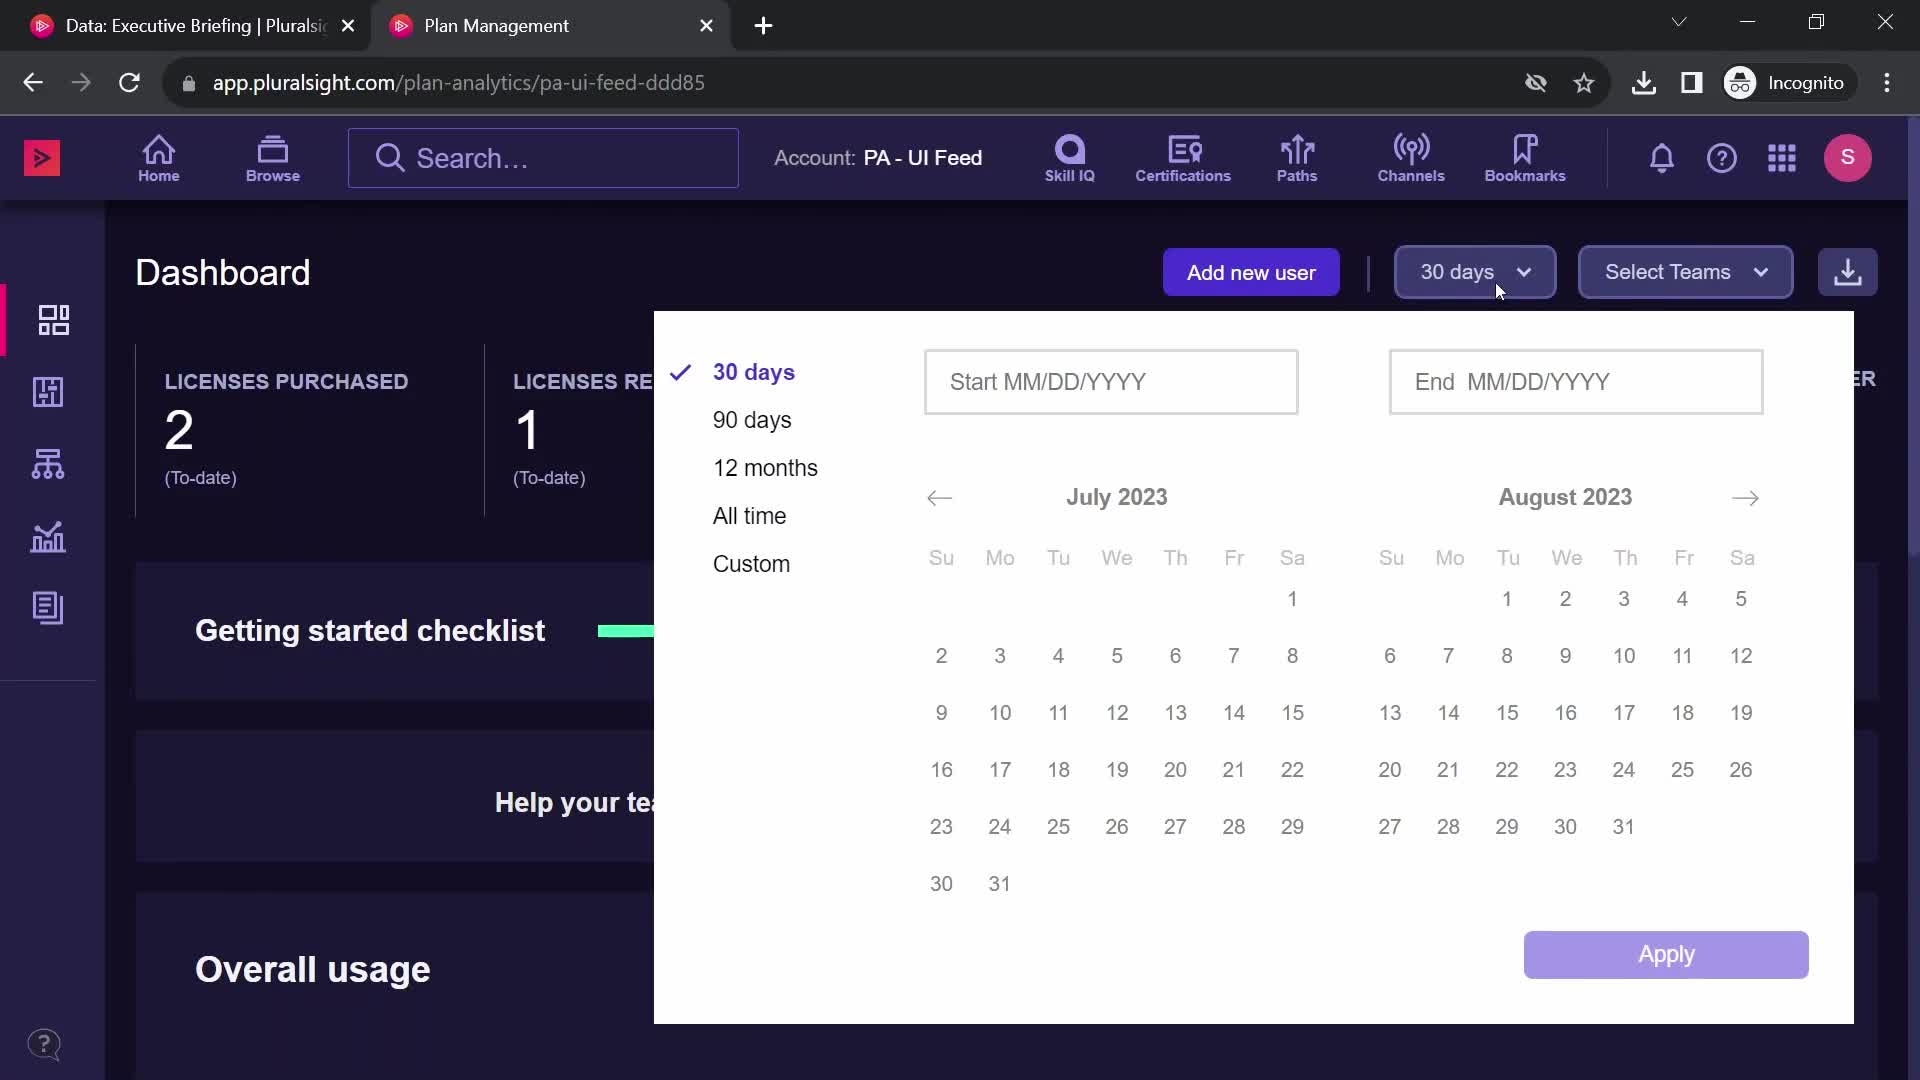
Task: Open the Browse menu item
Action: (x=272, y=157)
